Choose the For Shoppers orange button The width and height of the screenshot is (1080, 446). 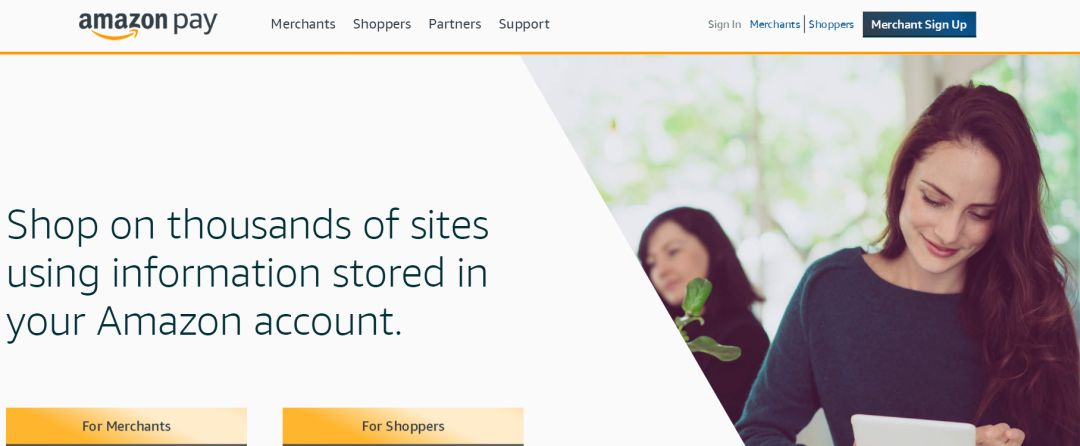(403, 426)
